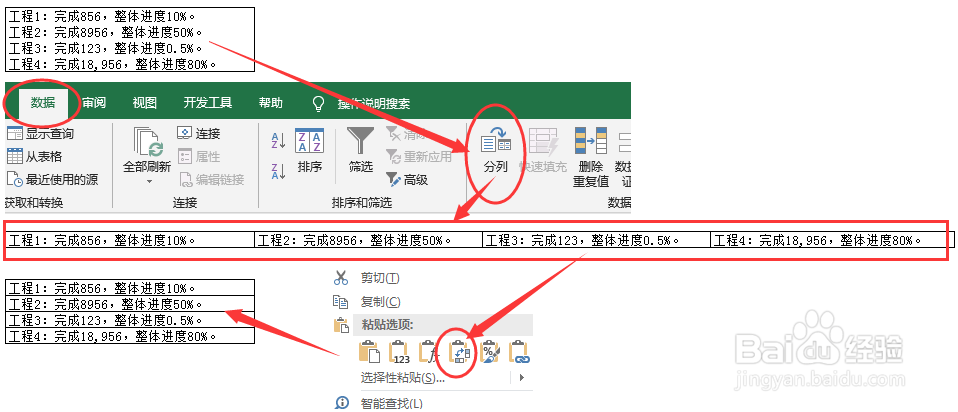The height and width of the screenshot is (412, 958).
Task: Open the 开发工具 tab
Action: pos(208,103)
